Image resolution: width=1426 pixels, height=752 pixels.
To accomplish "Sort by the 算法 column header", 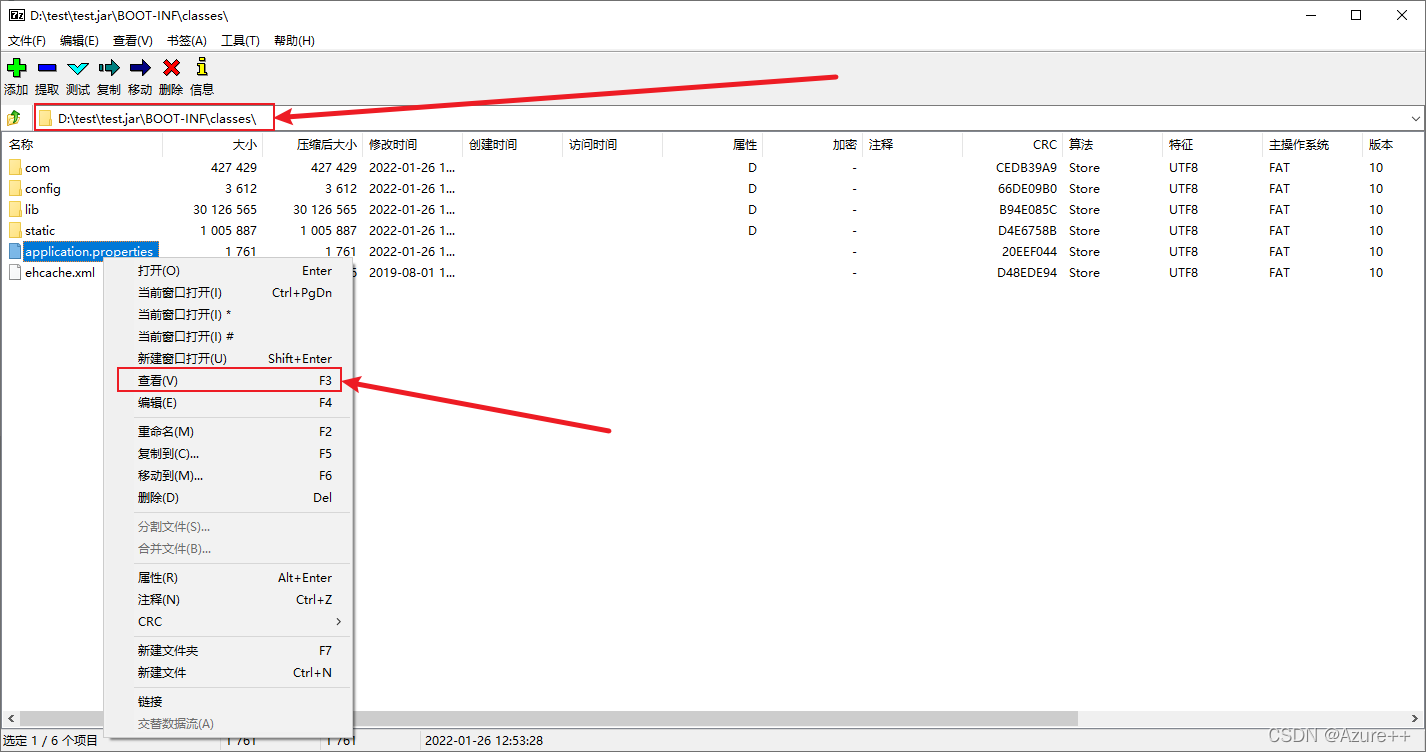I will pos(1112,145).
